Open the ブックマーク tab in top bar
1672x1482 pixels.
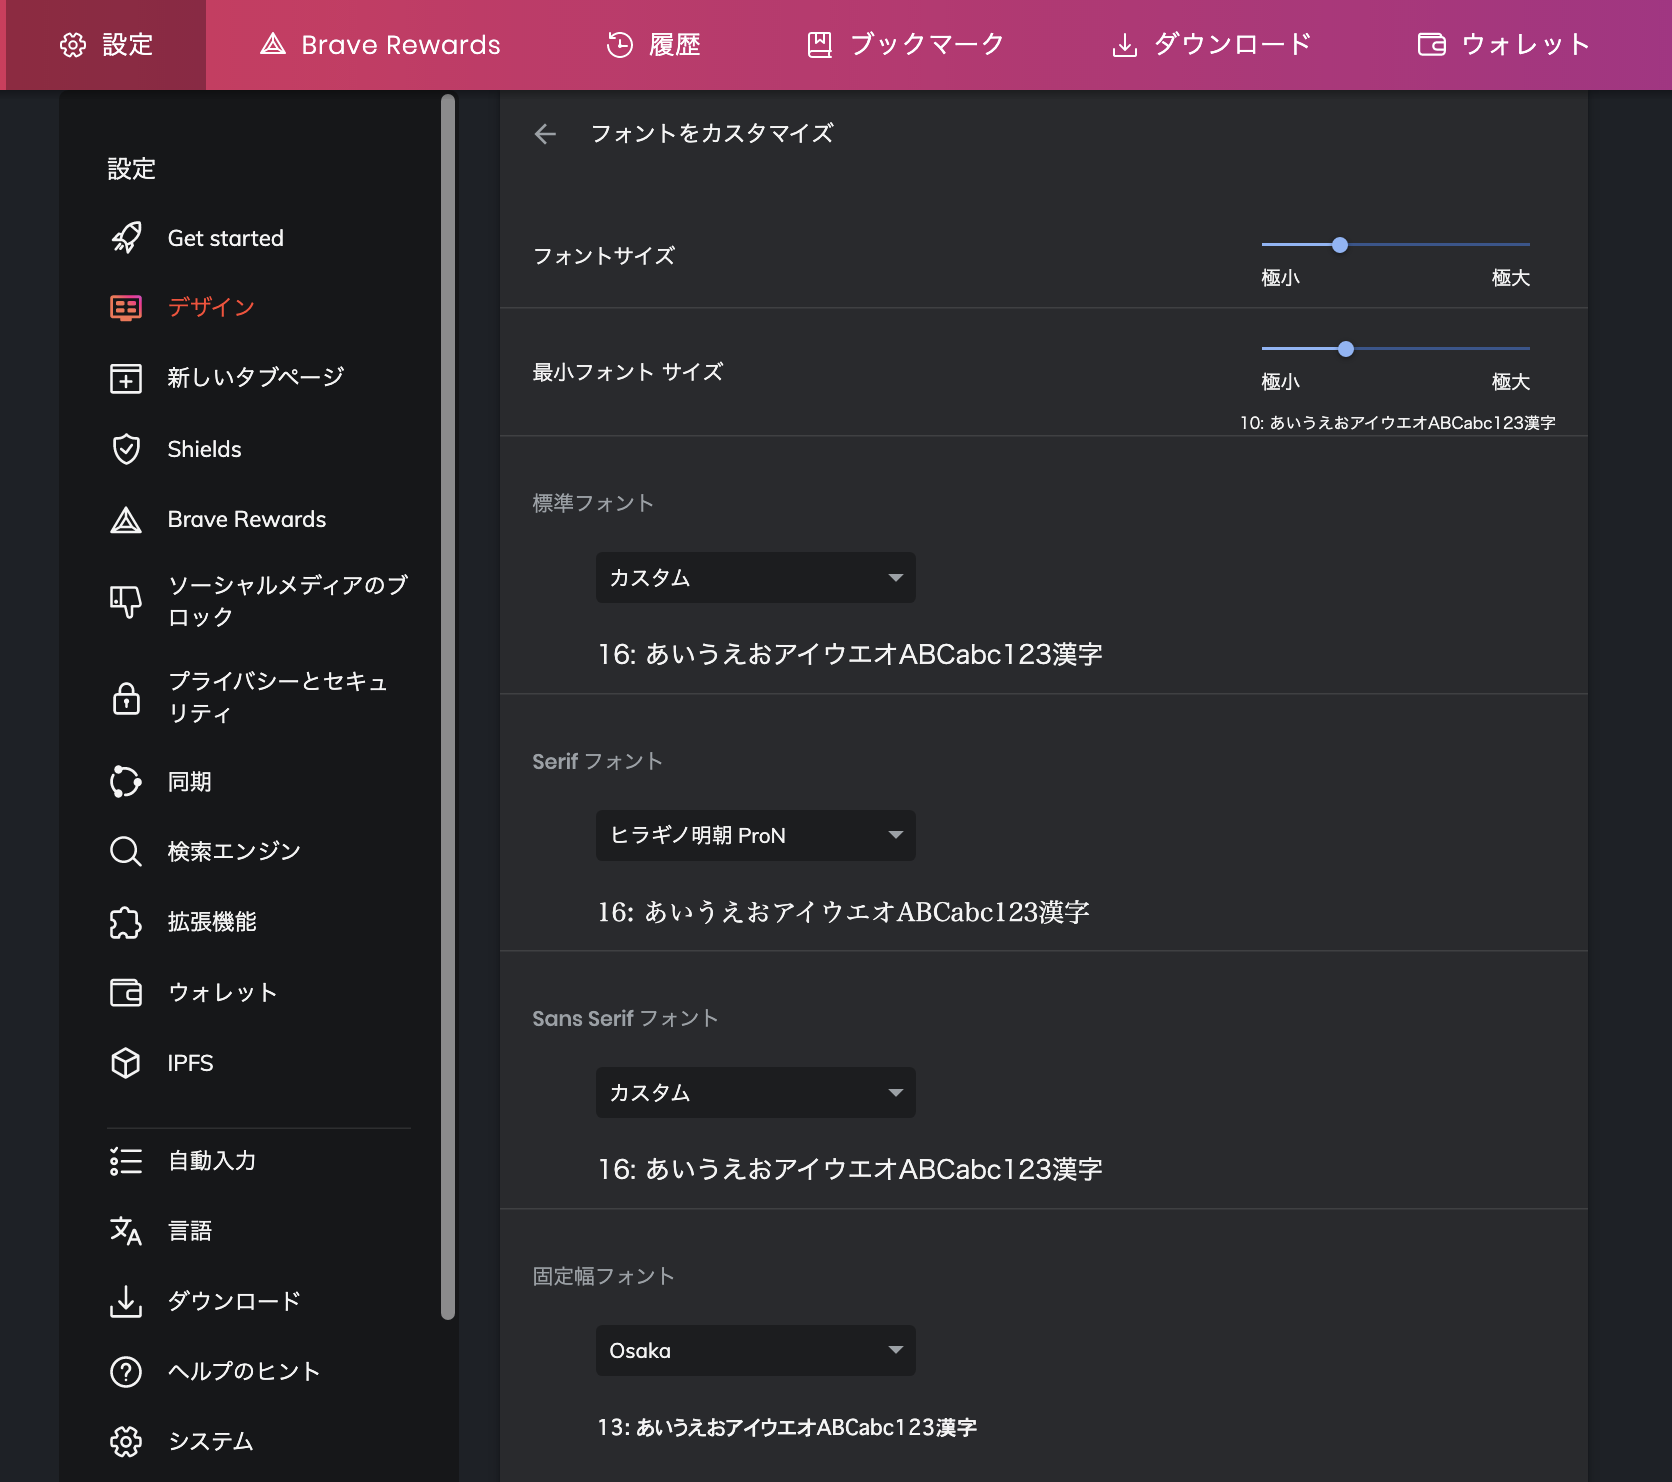tap(906, 45)
